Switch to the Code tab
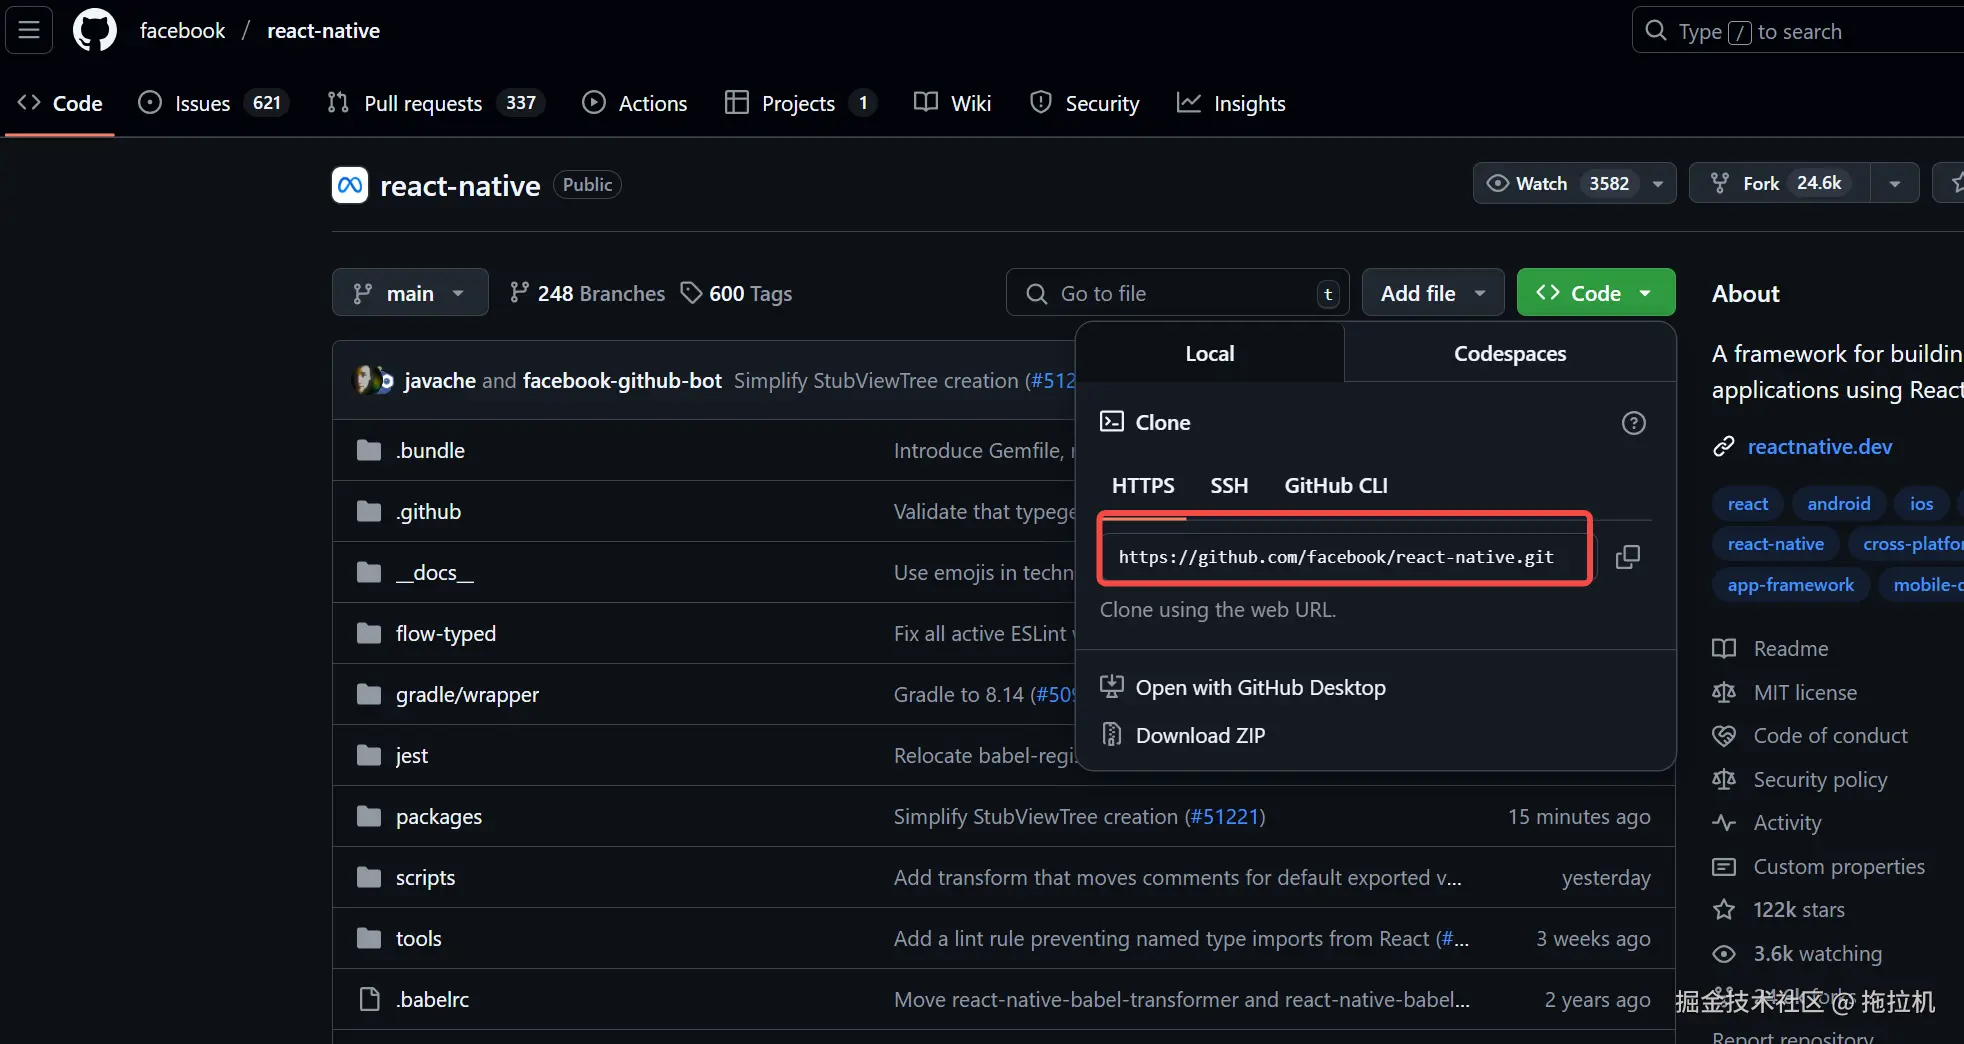Screen dimensions: 1964x1044 coord(60,103)
